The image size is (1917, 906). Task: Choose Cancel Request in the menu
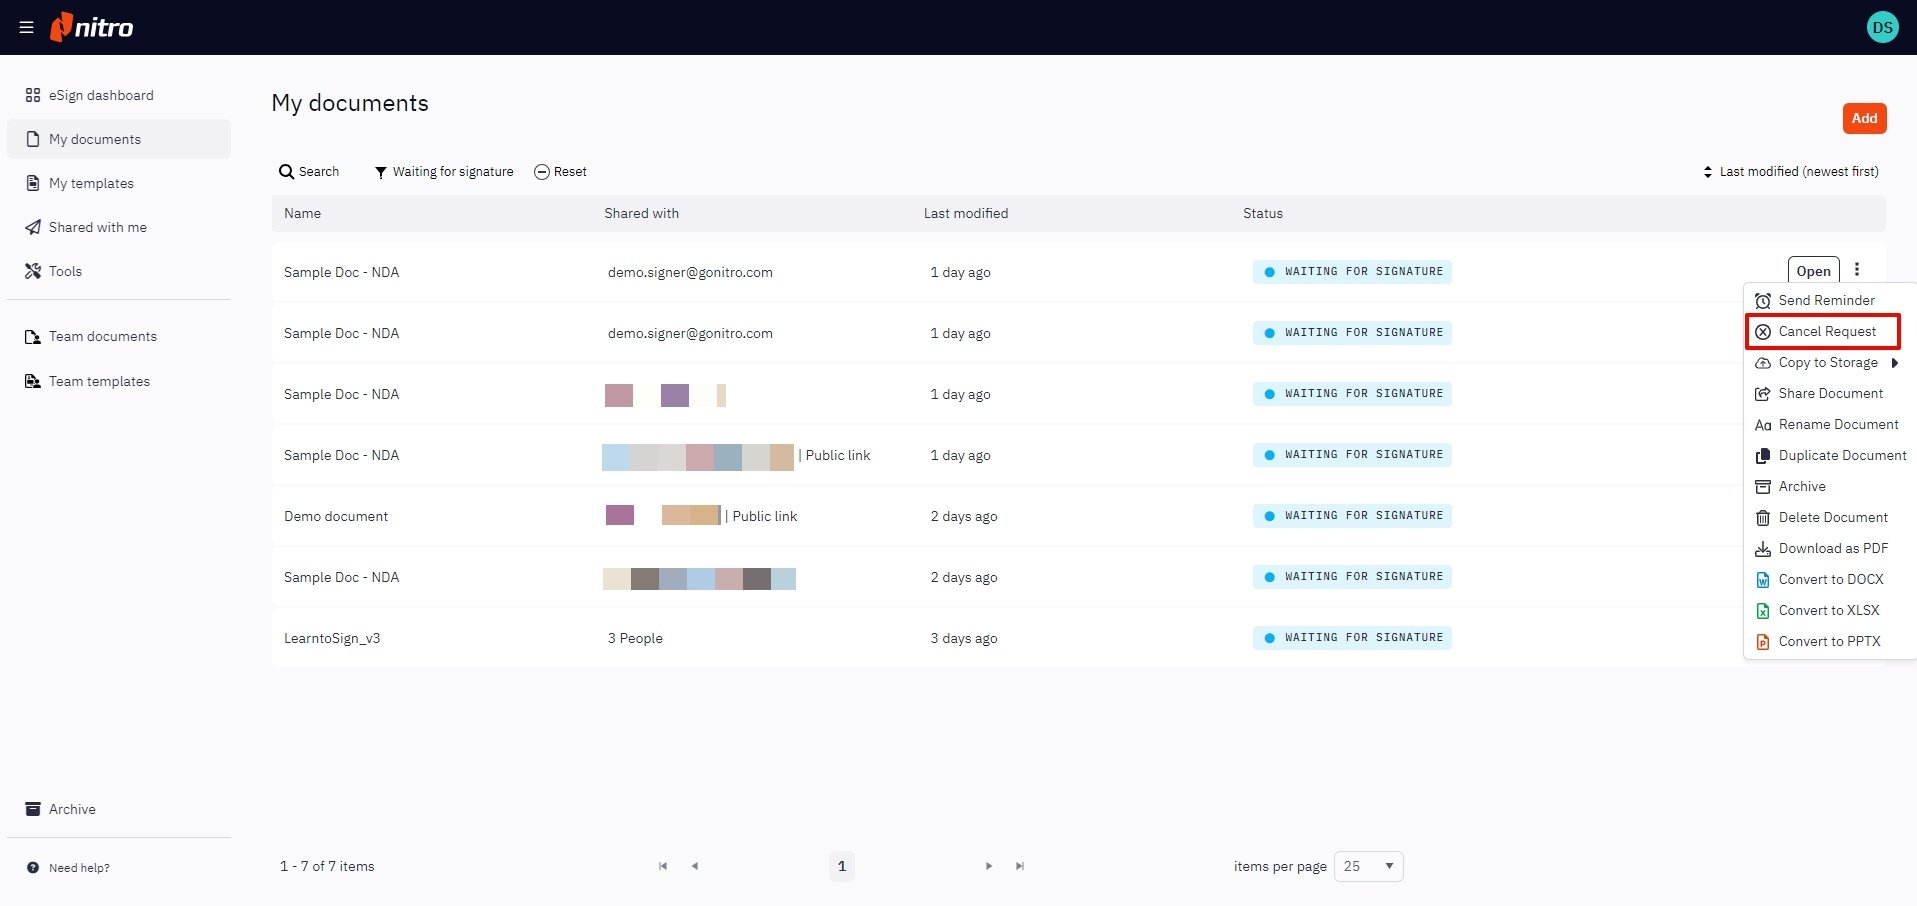1826,331
